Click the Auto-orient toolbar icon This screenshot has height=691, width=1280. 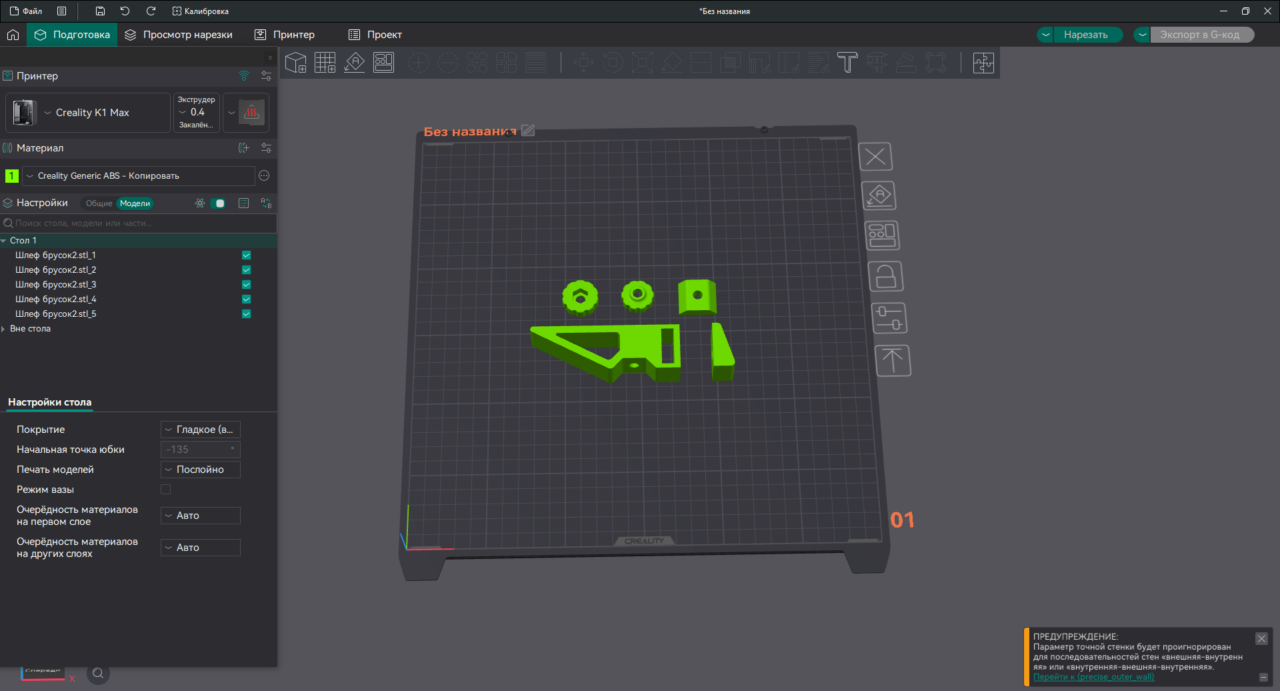(354, 63)
